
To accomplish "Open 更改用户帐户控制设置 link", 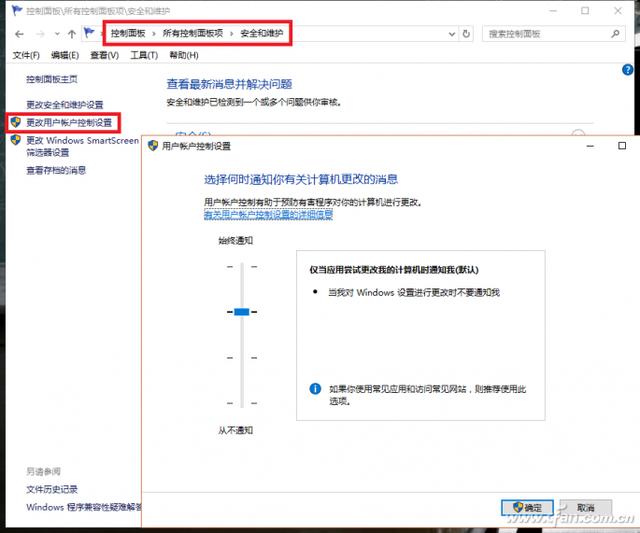I will (x=69, y=122).
